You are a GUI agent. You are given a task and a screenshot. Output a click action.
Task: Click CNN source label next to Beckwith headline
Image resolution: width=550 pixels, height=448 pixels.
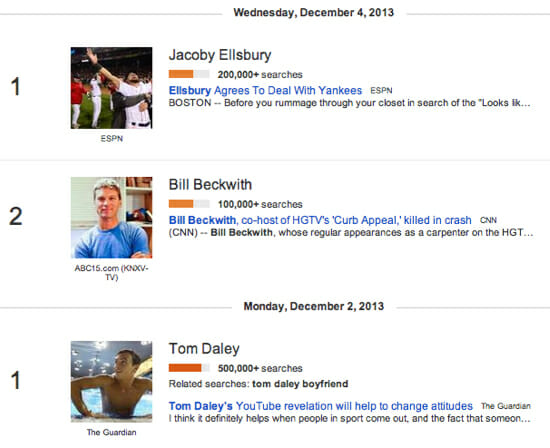488,220
